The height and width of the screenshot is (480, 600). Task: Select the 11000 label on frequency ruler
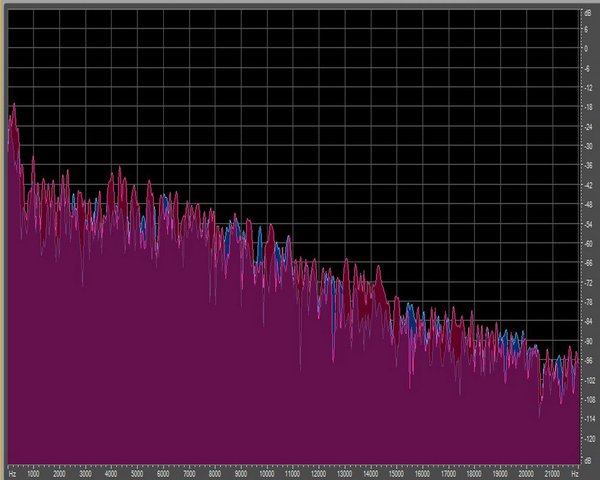(292, 474)
